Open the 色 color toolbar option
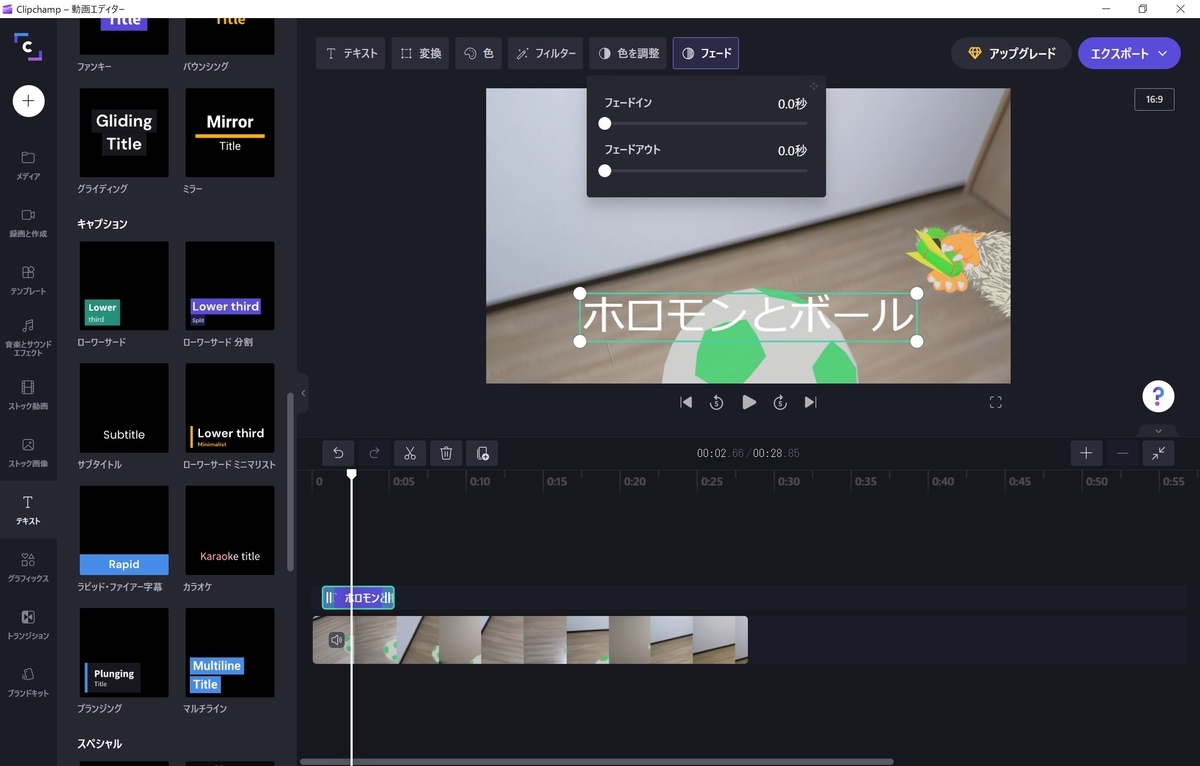The image size is (1200, 766). [478, 53]
